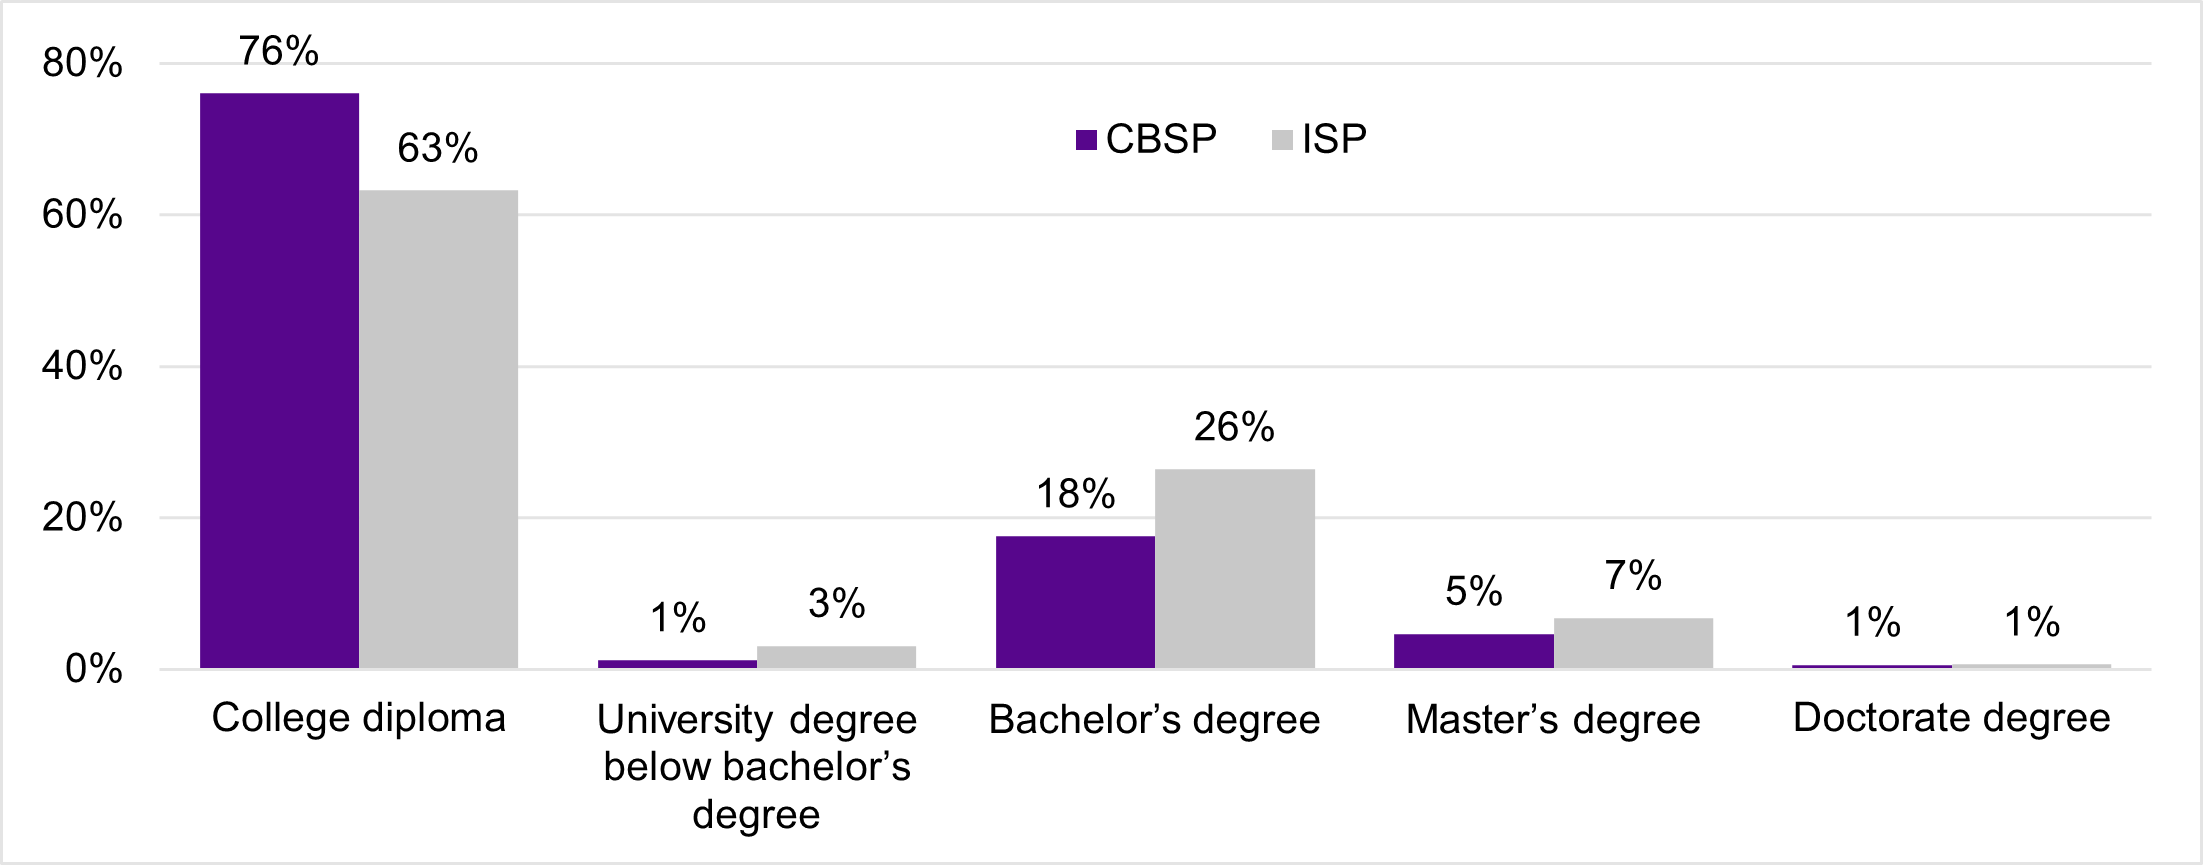Click the purple Master's degree bar

[1473, 651]
